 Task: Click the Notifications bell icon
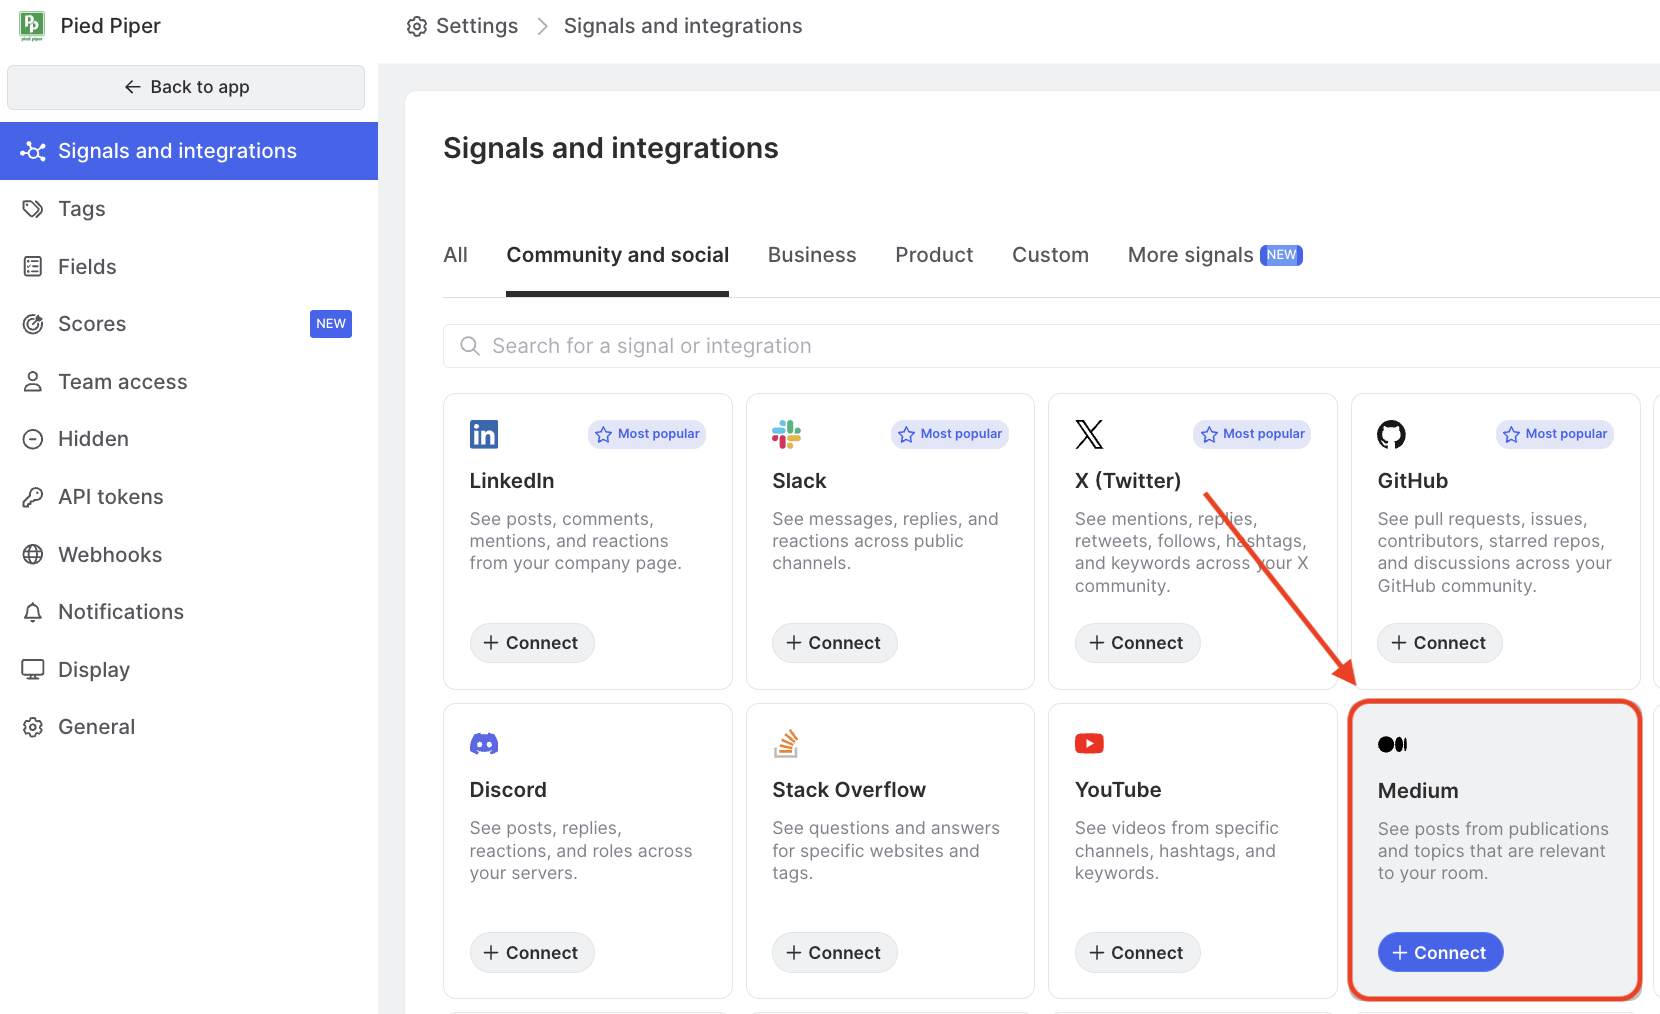tap(33, 612)
